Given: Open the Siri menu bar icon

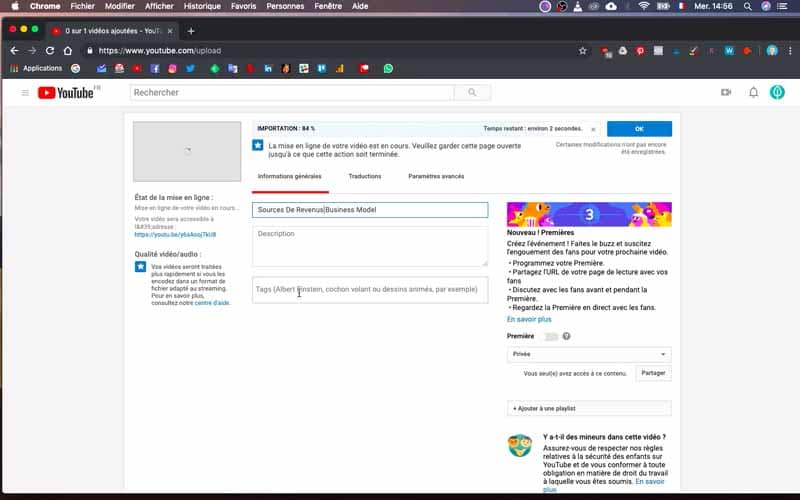Looking at the screenshot, I should tap(766, 6).
